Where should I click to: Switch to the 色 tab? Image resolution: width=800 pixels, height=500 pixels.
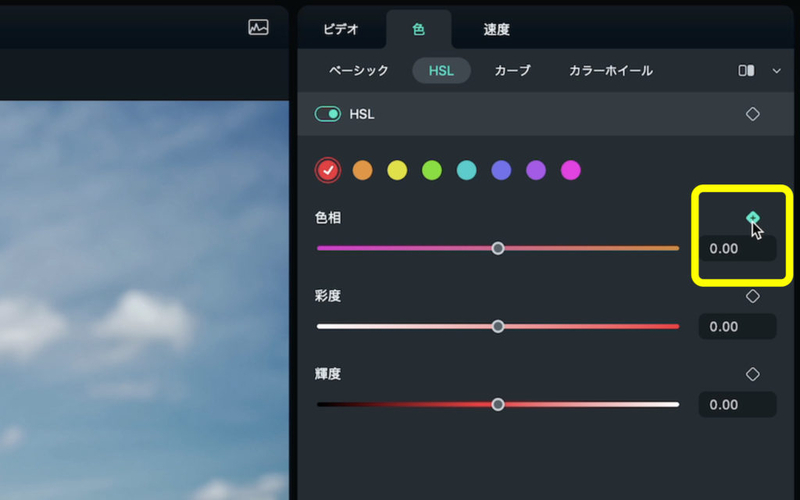[418, 29]
